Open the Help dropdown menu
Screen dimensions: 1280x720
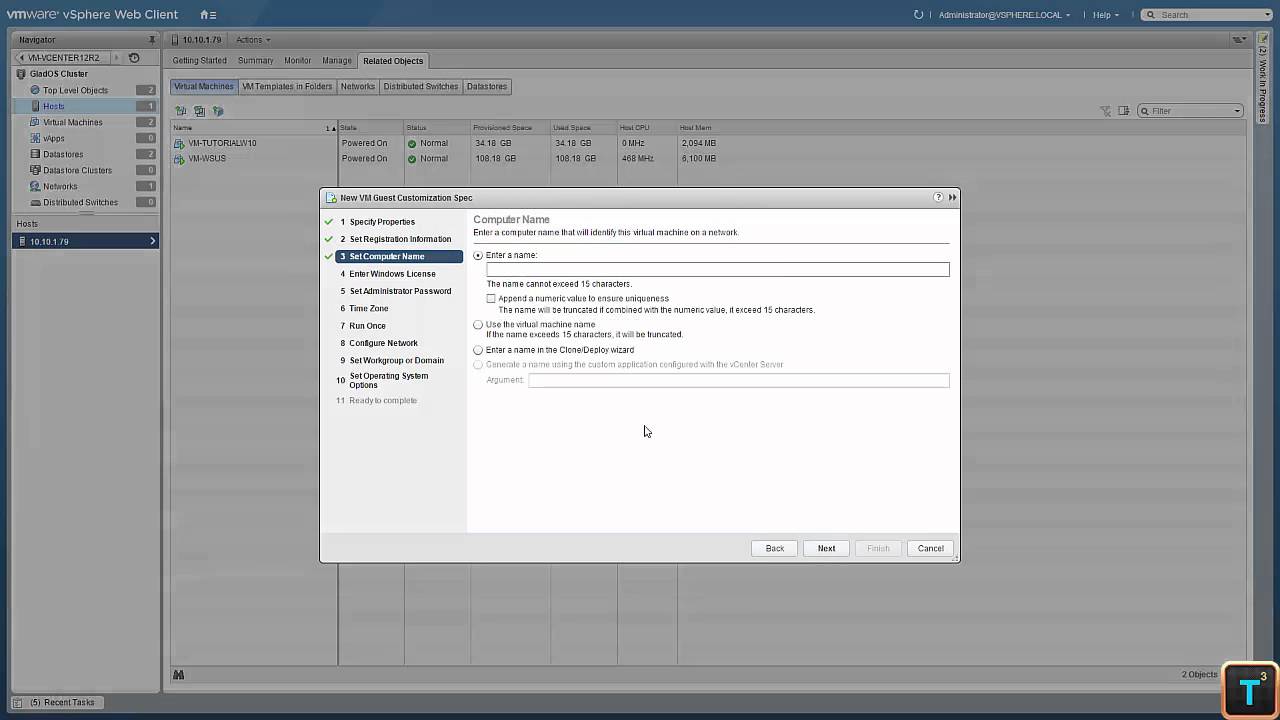pos(1105,15)
